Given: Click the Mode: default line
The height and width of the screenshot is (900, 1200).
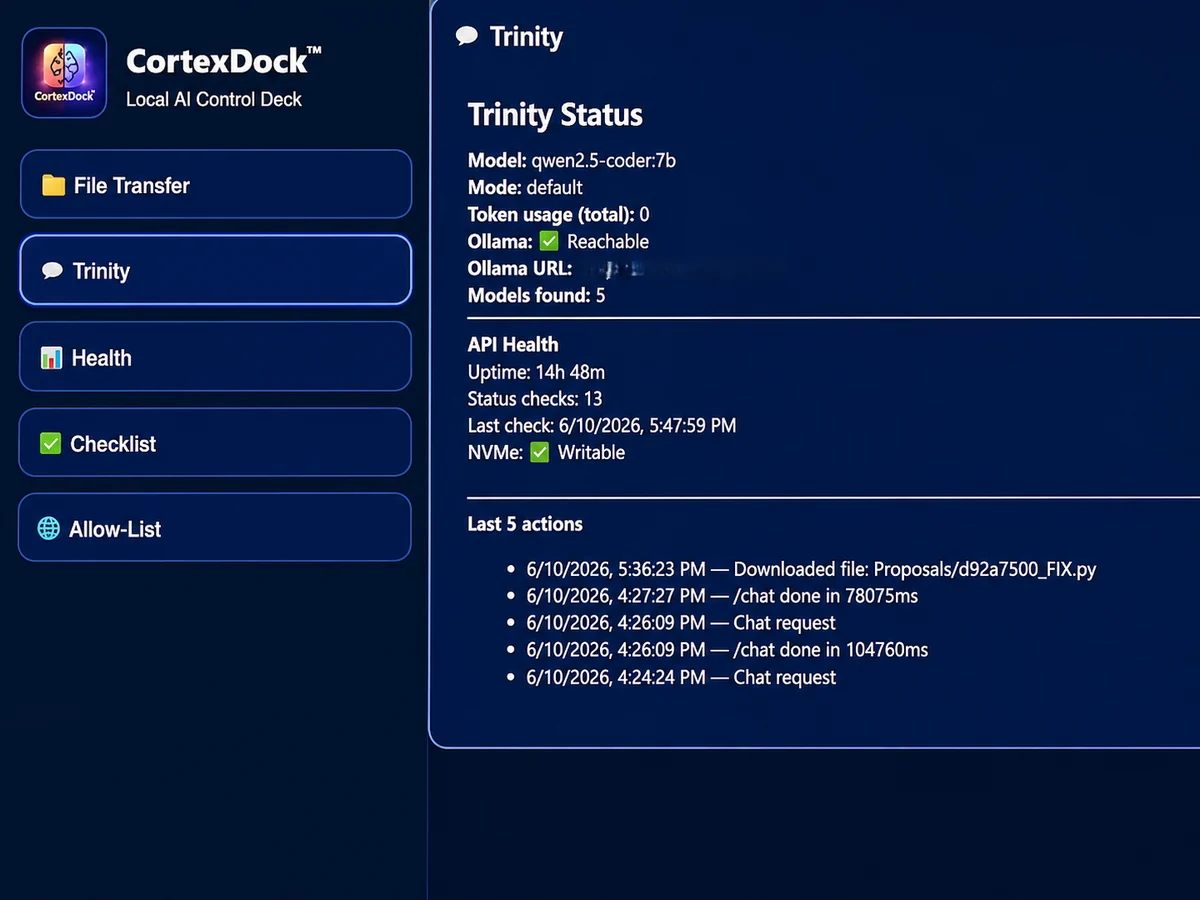Looking at the screenshot, I should pyautogui.click(x=525, y=187).
